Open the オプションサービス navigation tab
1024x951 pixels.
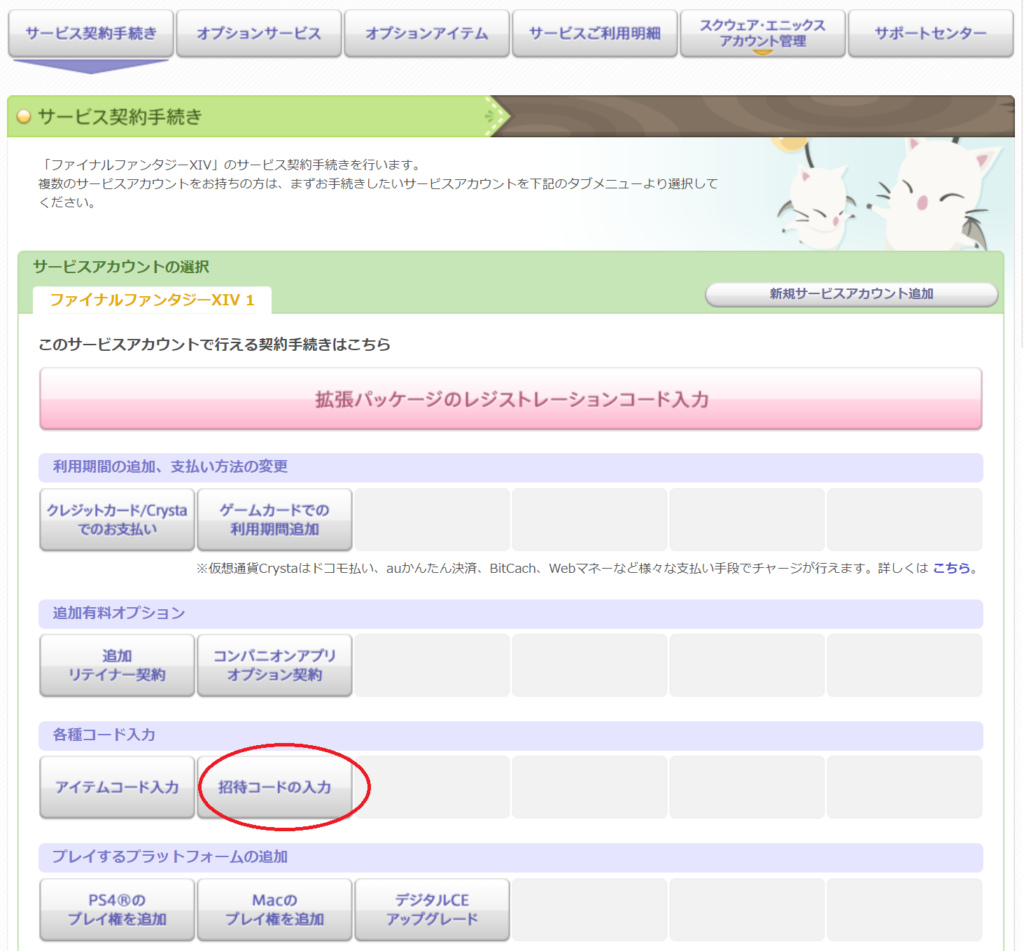(259, 33)
